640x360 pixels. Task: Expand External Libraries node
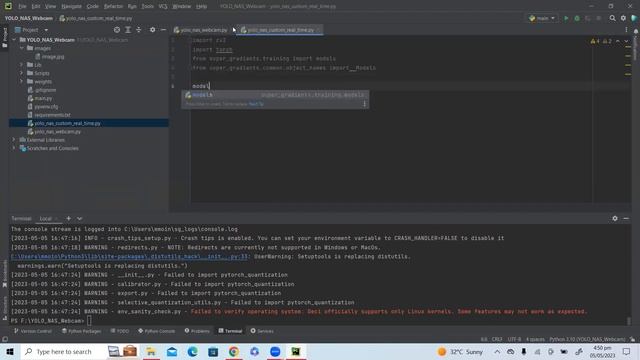pyautogui.click(x=14, y=140)
